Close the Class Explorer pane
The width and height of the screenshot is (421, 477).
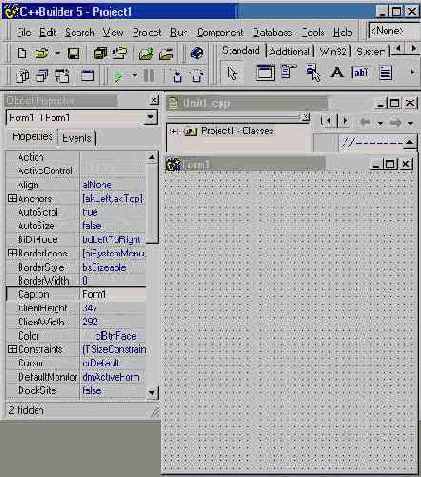pyautogui.click(x=306, y=117)
